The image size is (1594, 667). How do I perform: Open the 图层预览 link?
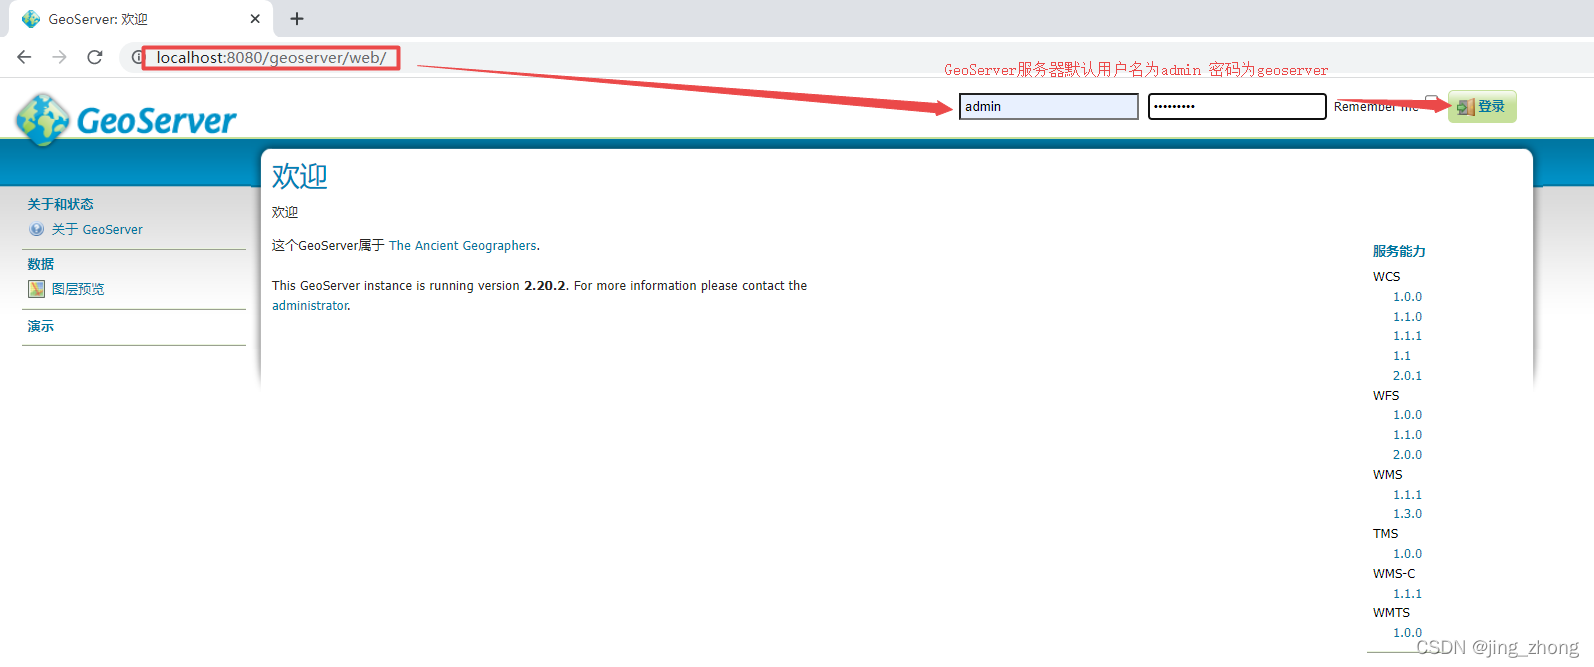[78, 289]
